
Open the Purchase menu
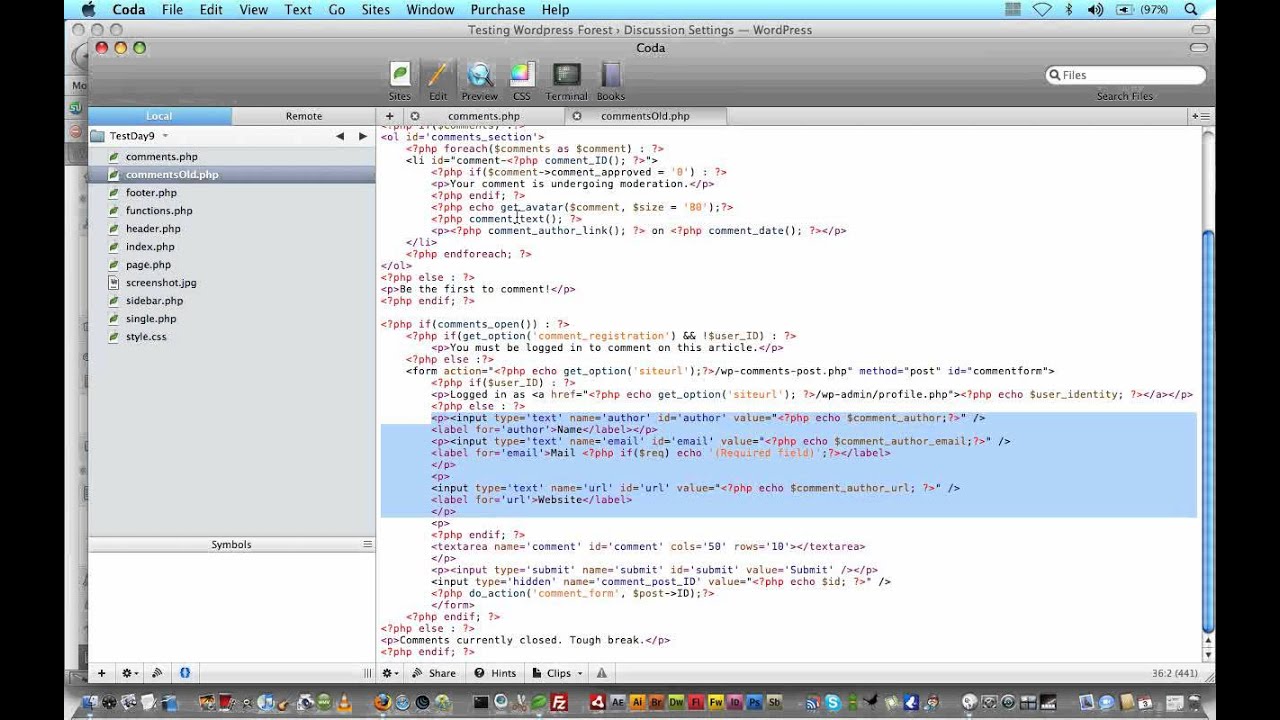(498, 10)
